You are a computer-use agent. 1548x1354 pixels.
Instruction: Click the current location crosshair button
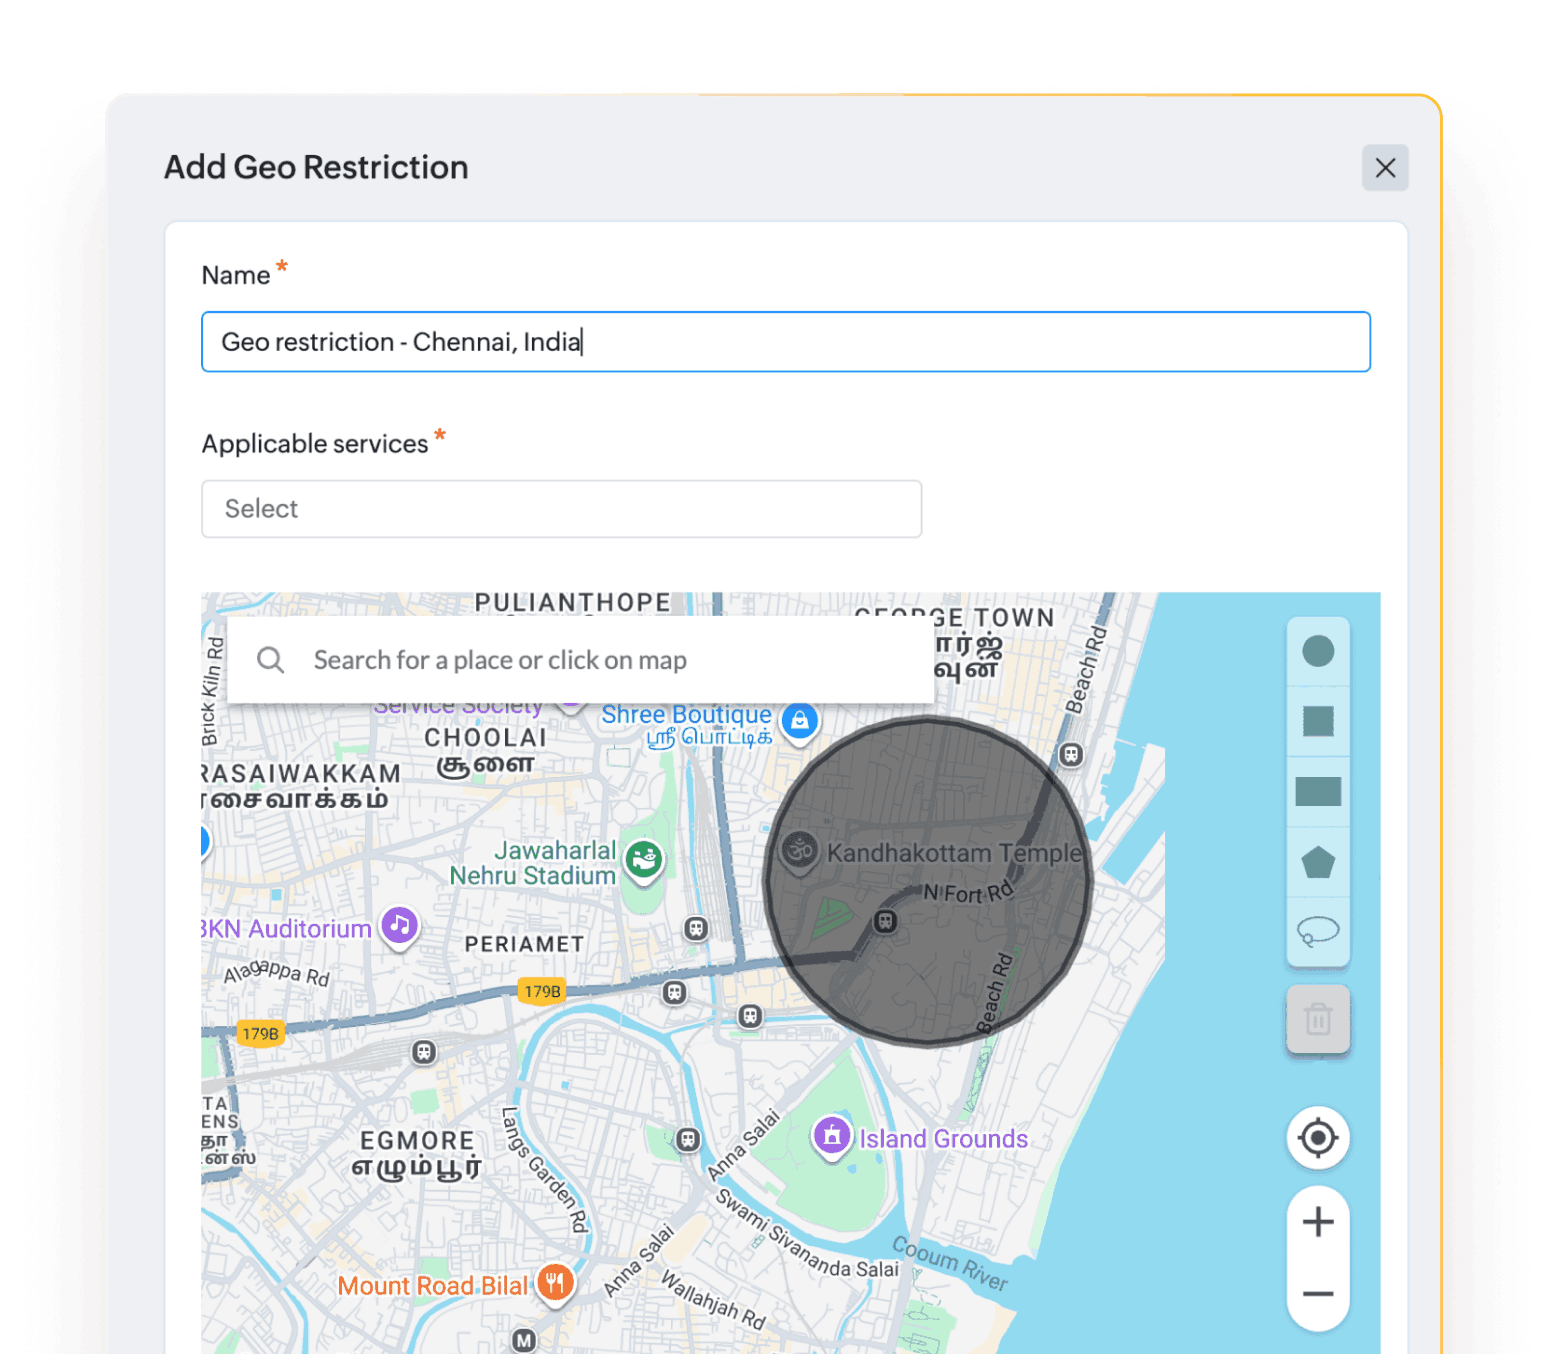(x=1318, y=1138)
